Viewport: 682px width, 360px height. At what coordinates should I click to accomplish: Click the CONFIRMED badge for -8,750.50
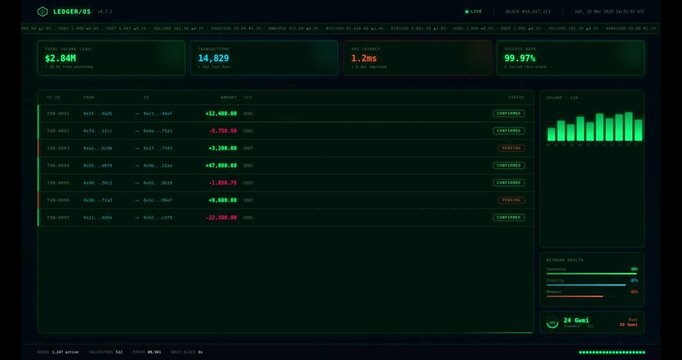[x=509, y=131]
